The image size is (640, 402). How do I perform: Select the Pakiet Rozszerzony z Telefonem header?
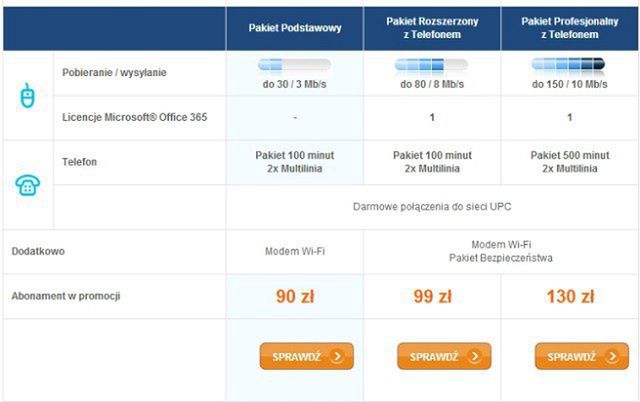(433, 28)
